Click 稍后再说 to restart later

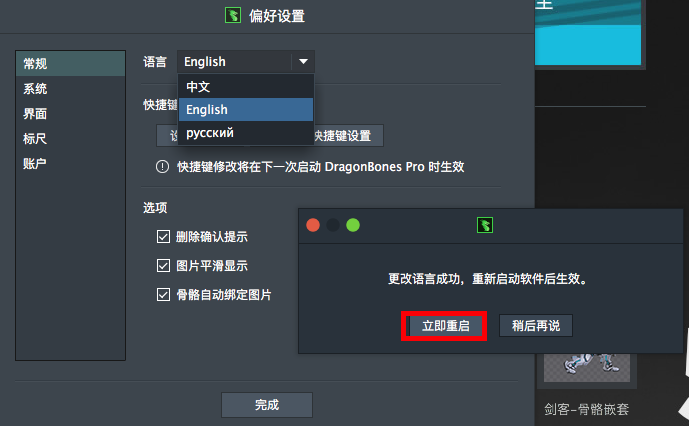pyautogui.click(x=536, y=326)
